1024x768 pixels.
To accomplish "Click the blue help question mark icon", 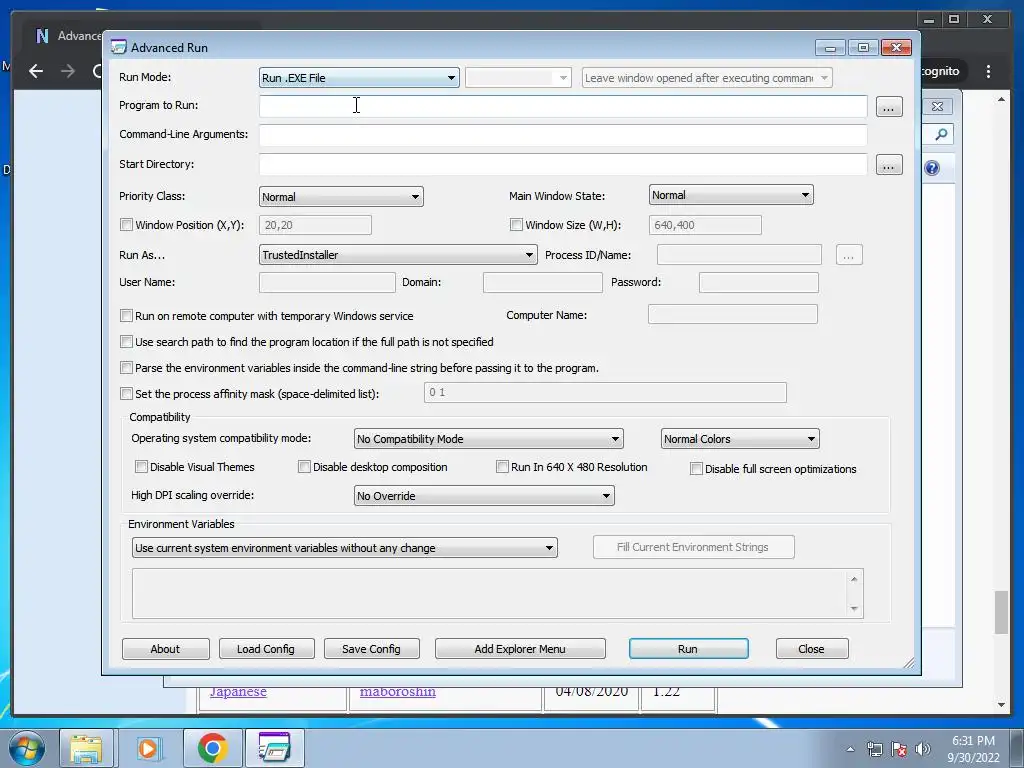I will tap(932, 168).
